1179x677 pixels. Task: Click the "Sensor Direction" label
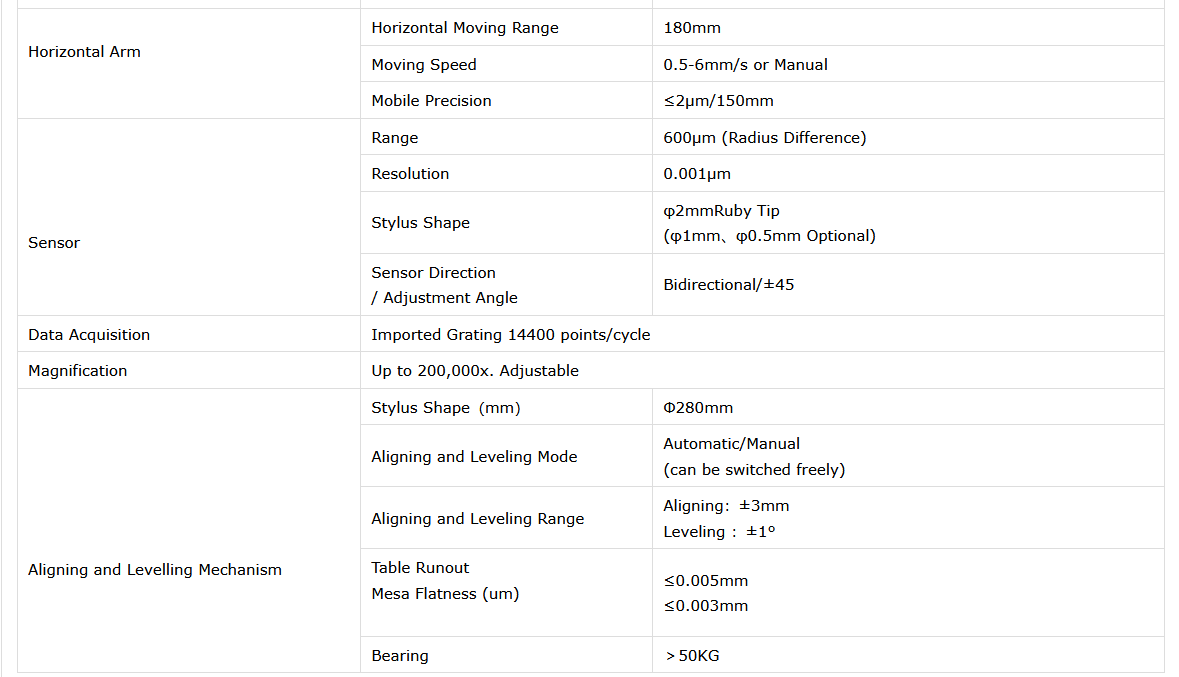pos(433,273)
